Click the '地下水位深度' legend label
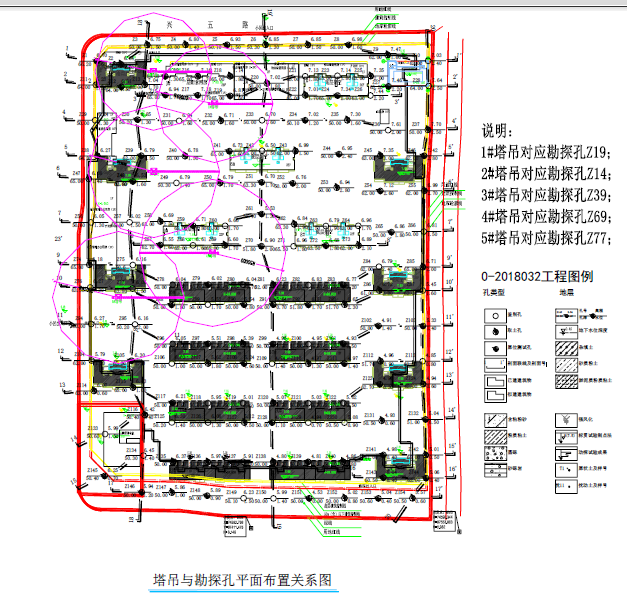This screenshot has height=594, width=627. (x=593, y=330)
